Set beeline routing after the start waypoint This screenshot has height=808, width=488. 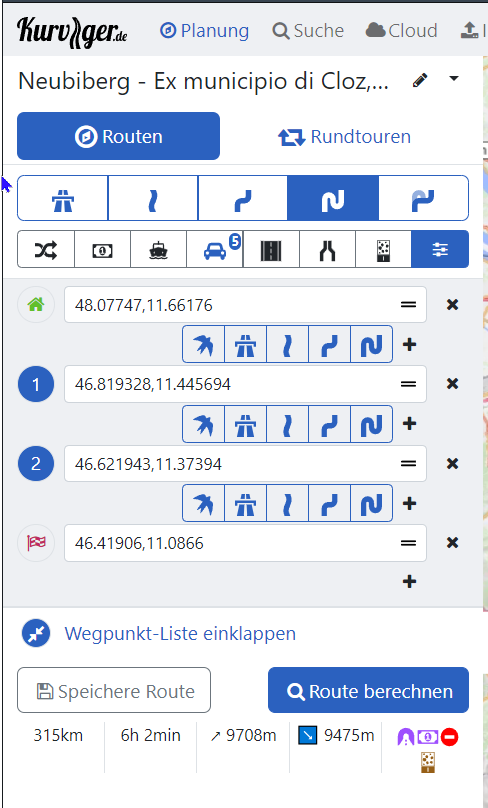click(x=204, y=344)
